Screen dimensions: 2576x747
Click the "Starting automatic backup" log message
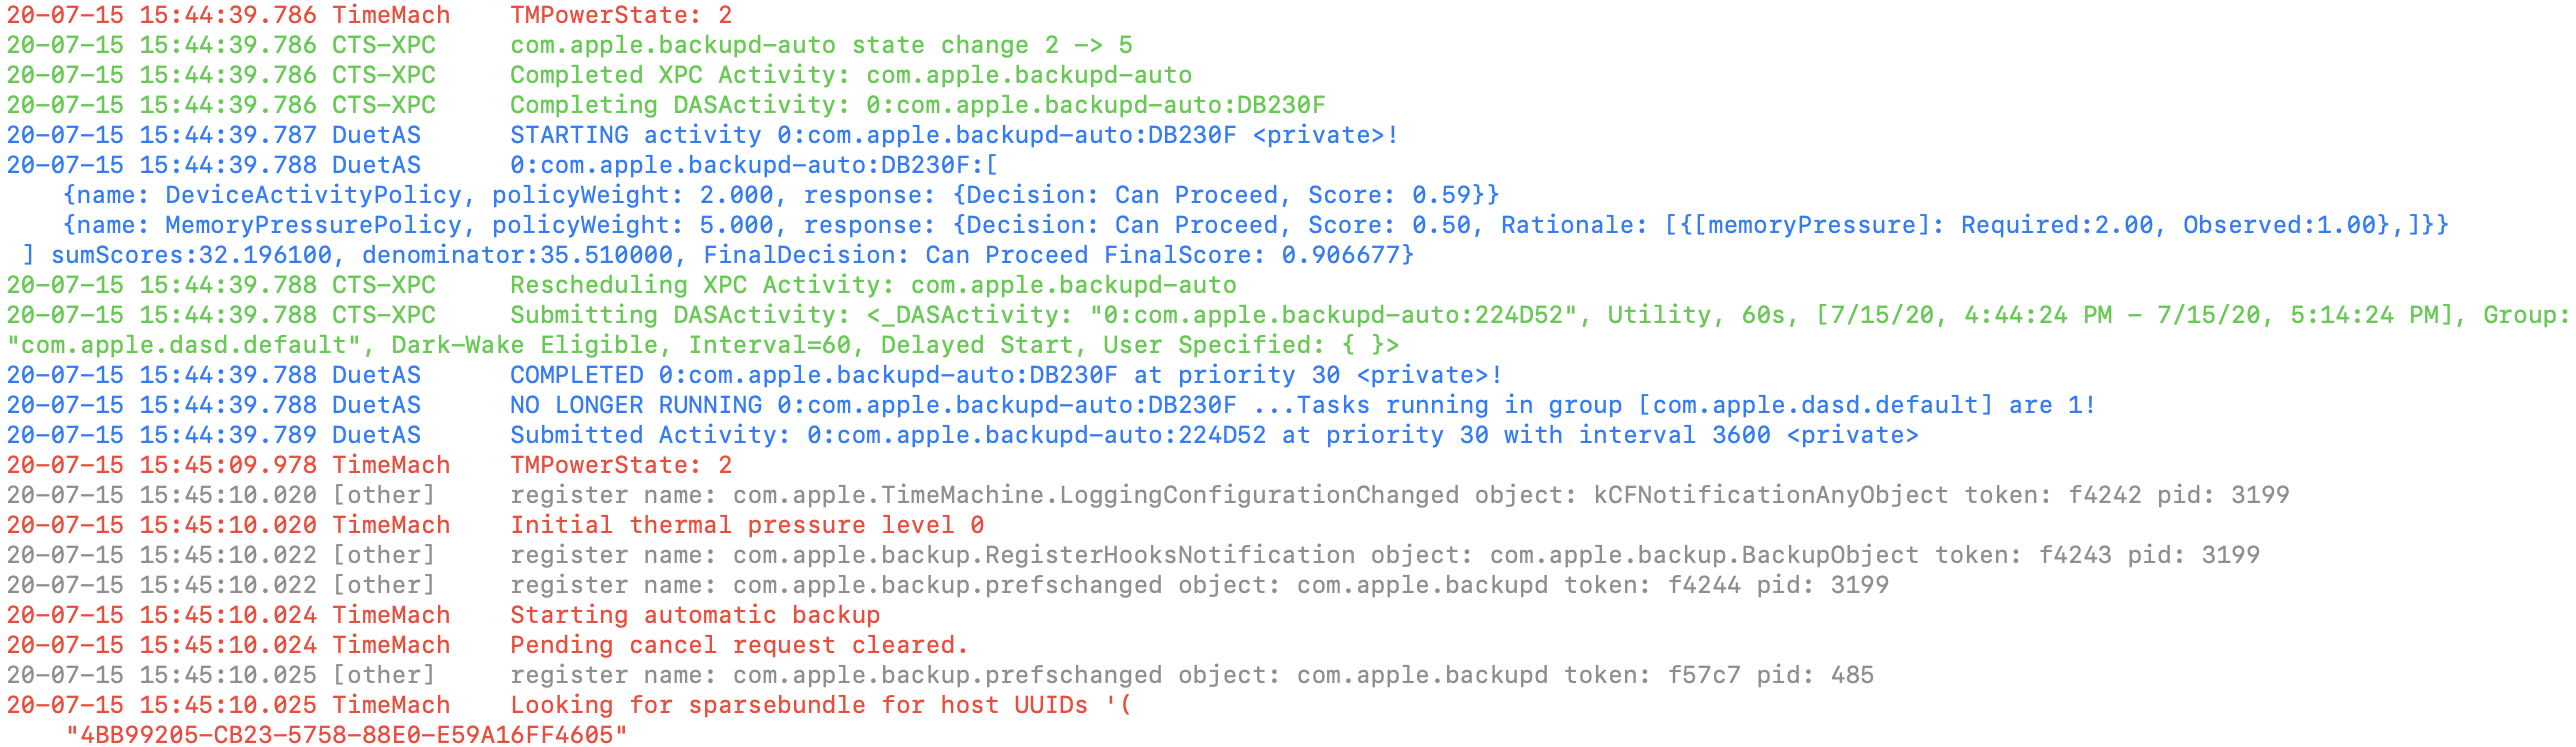point(695,615)
